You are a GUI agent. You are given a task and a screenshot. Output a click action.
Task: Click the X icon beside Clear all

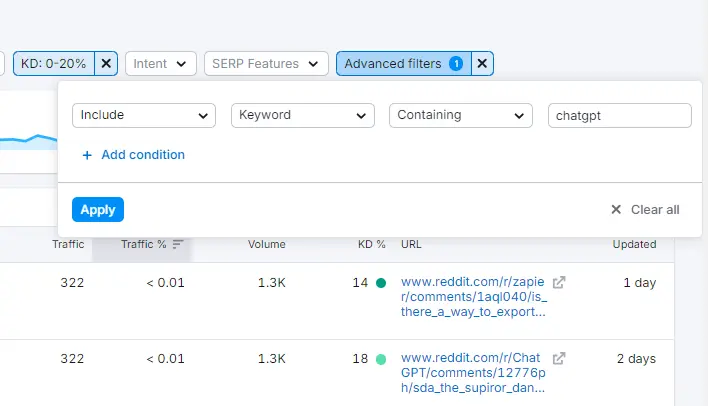(616, 210)
